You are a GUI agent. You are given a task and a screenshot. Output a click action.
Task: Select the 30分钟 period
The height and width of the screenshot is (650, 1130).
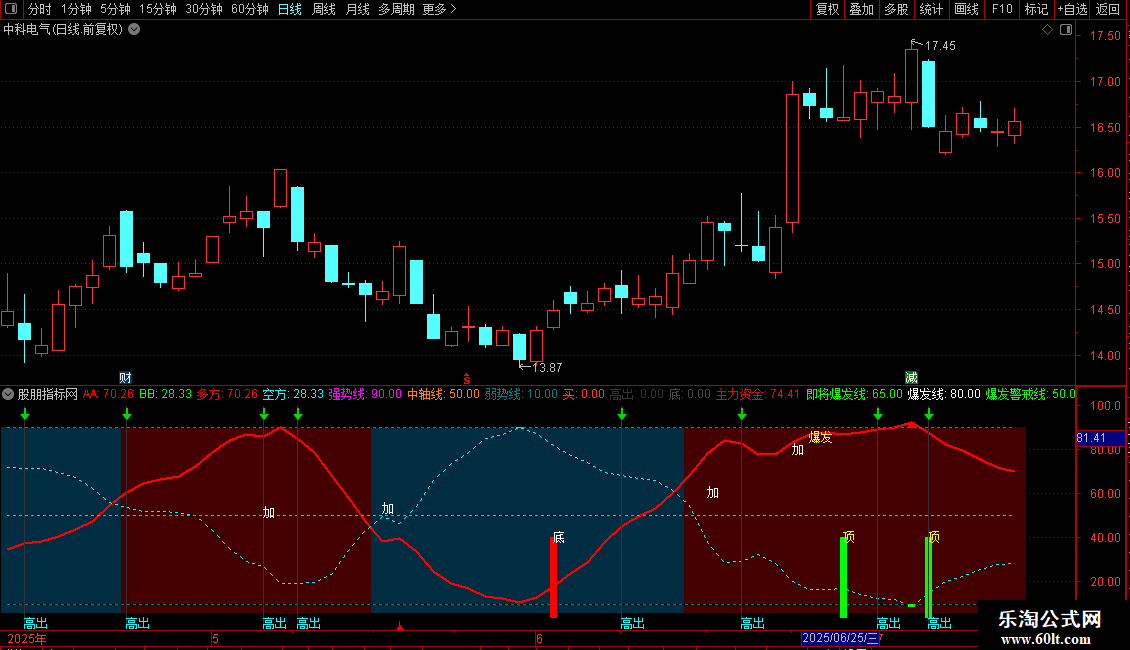pos(203,9)
